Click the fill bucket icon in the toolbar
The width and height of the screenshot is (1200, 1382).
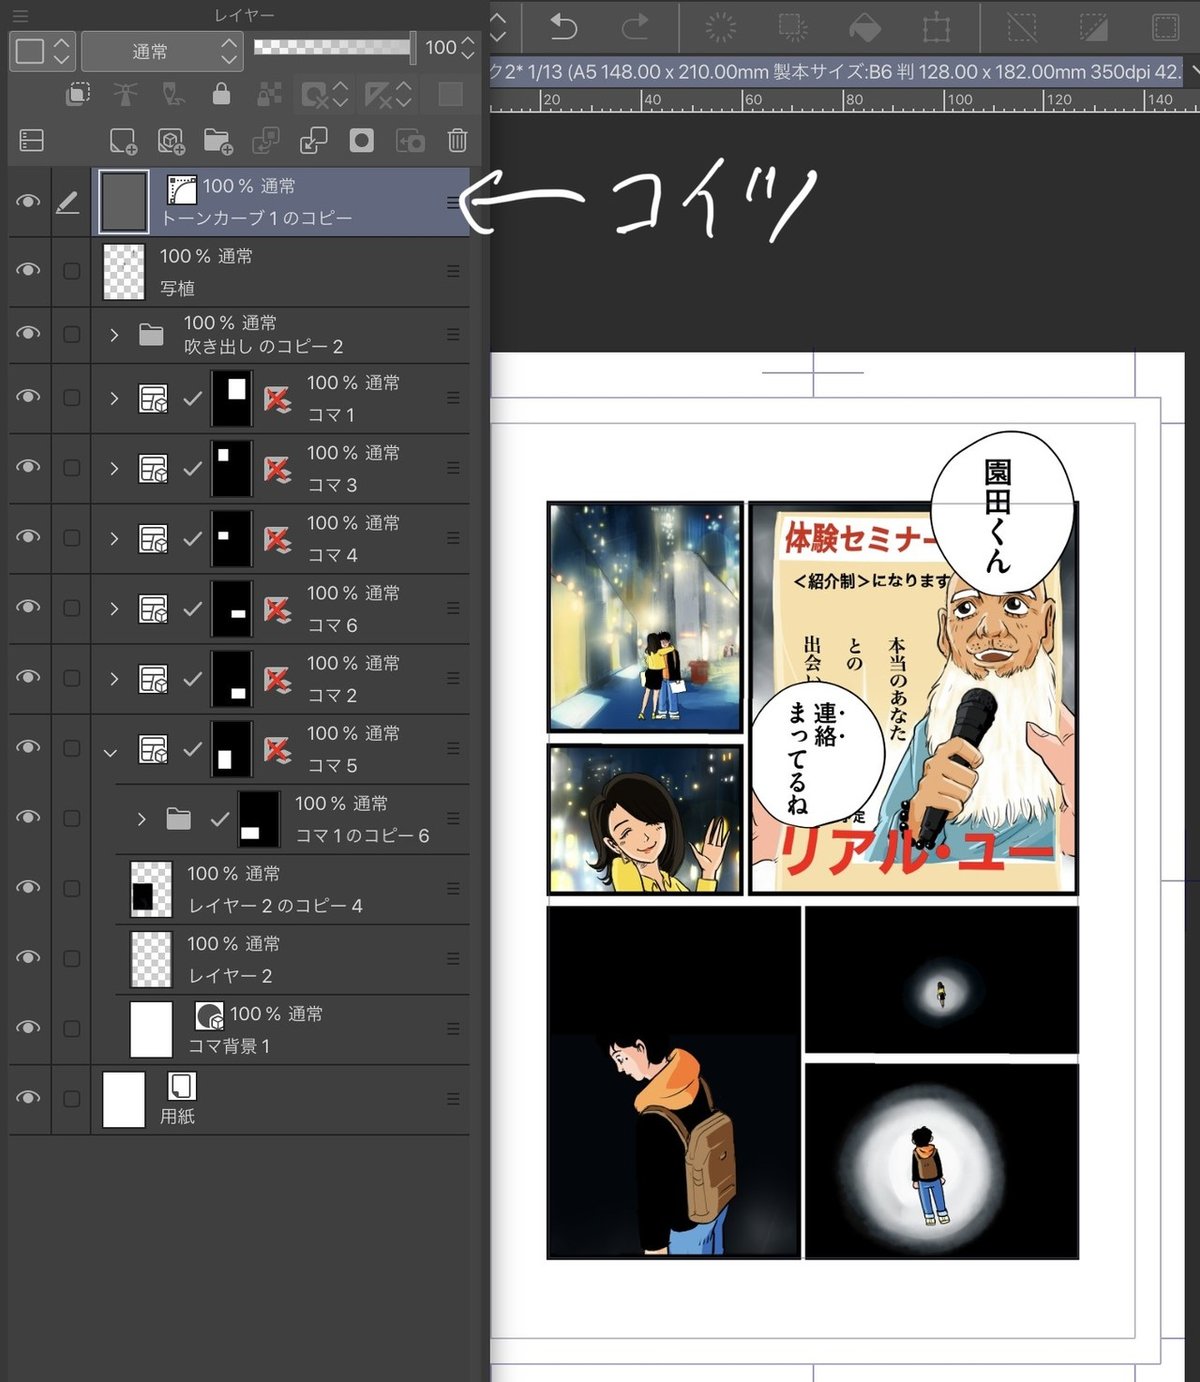pos(862,25)
